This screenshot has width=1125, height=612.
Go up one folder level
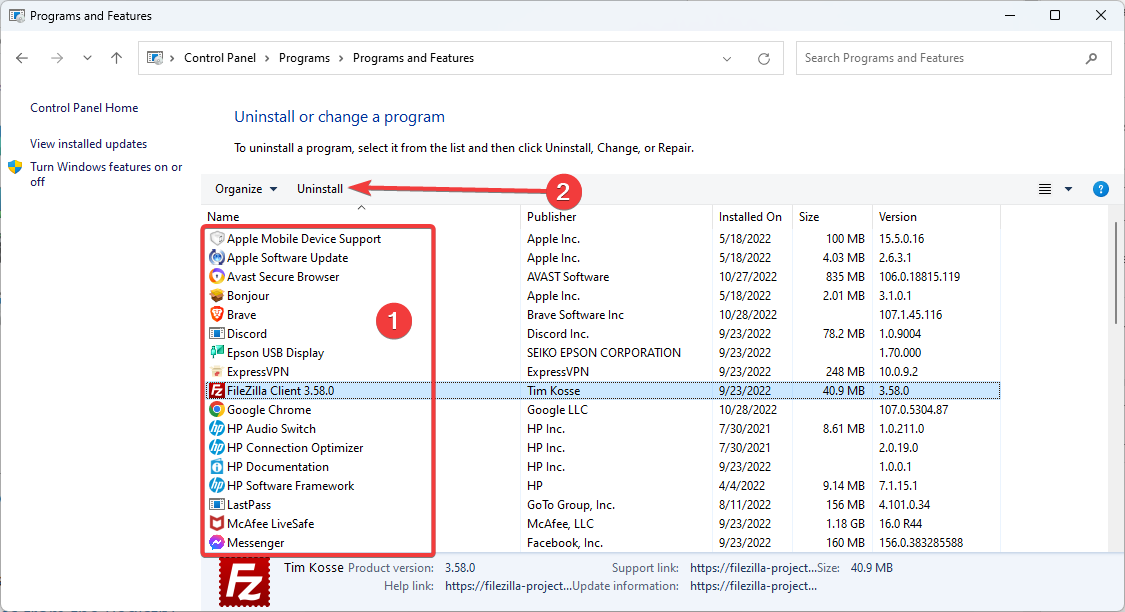pos(116,58)
